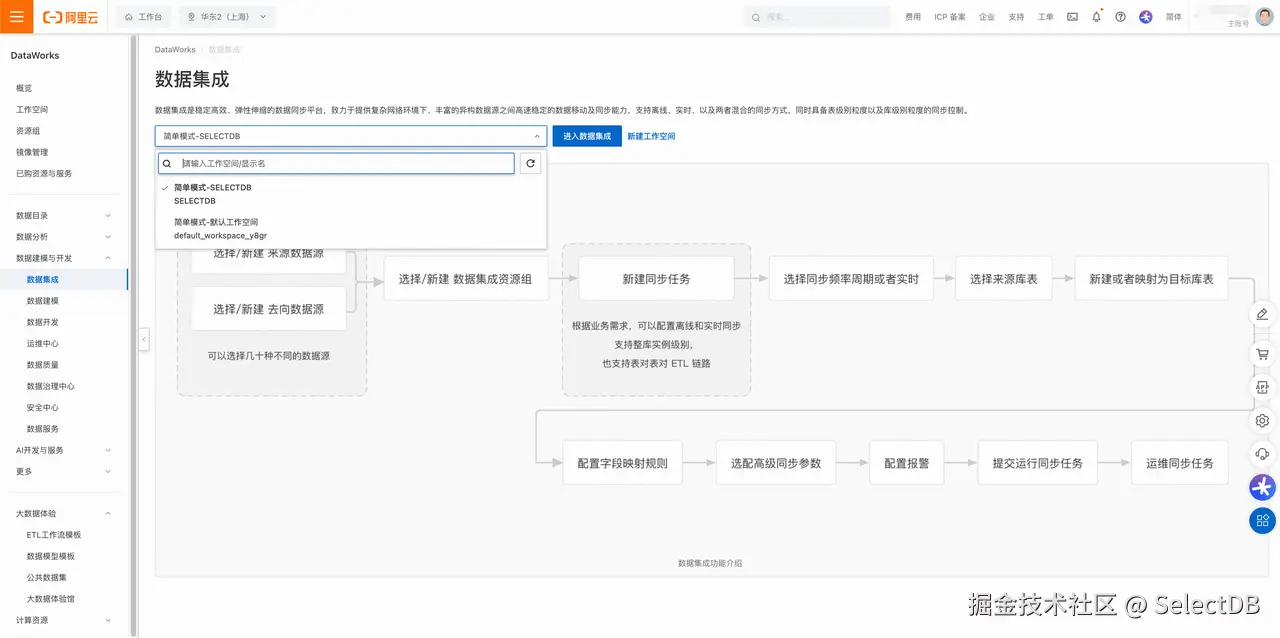Refresh the workspace list
The width and height of the screenshot is (1280, 638).
click(530, 163)
